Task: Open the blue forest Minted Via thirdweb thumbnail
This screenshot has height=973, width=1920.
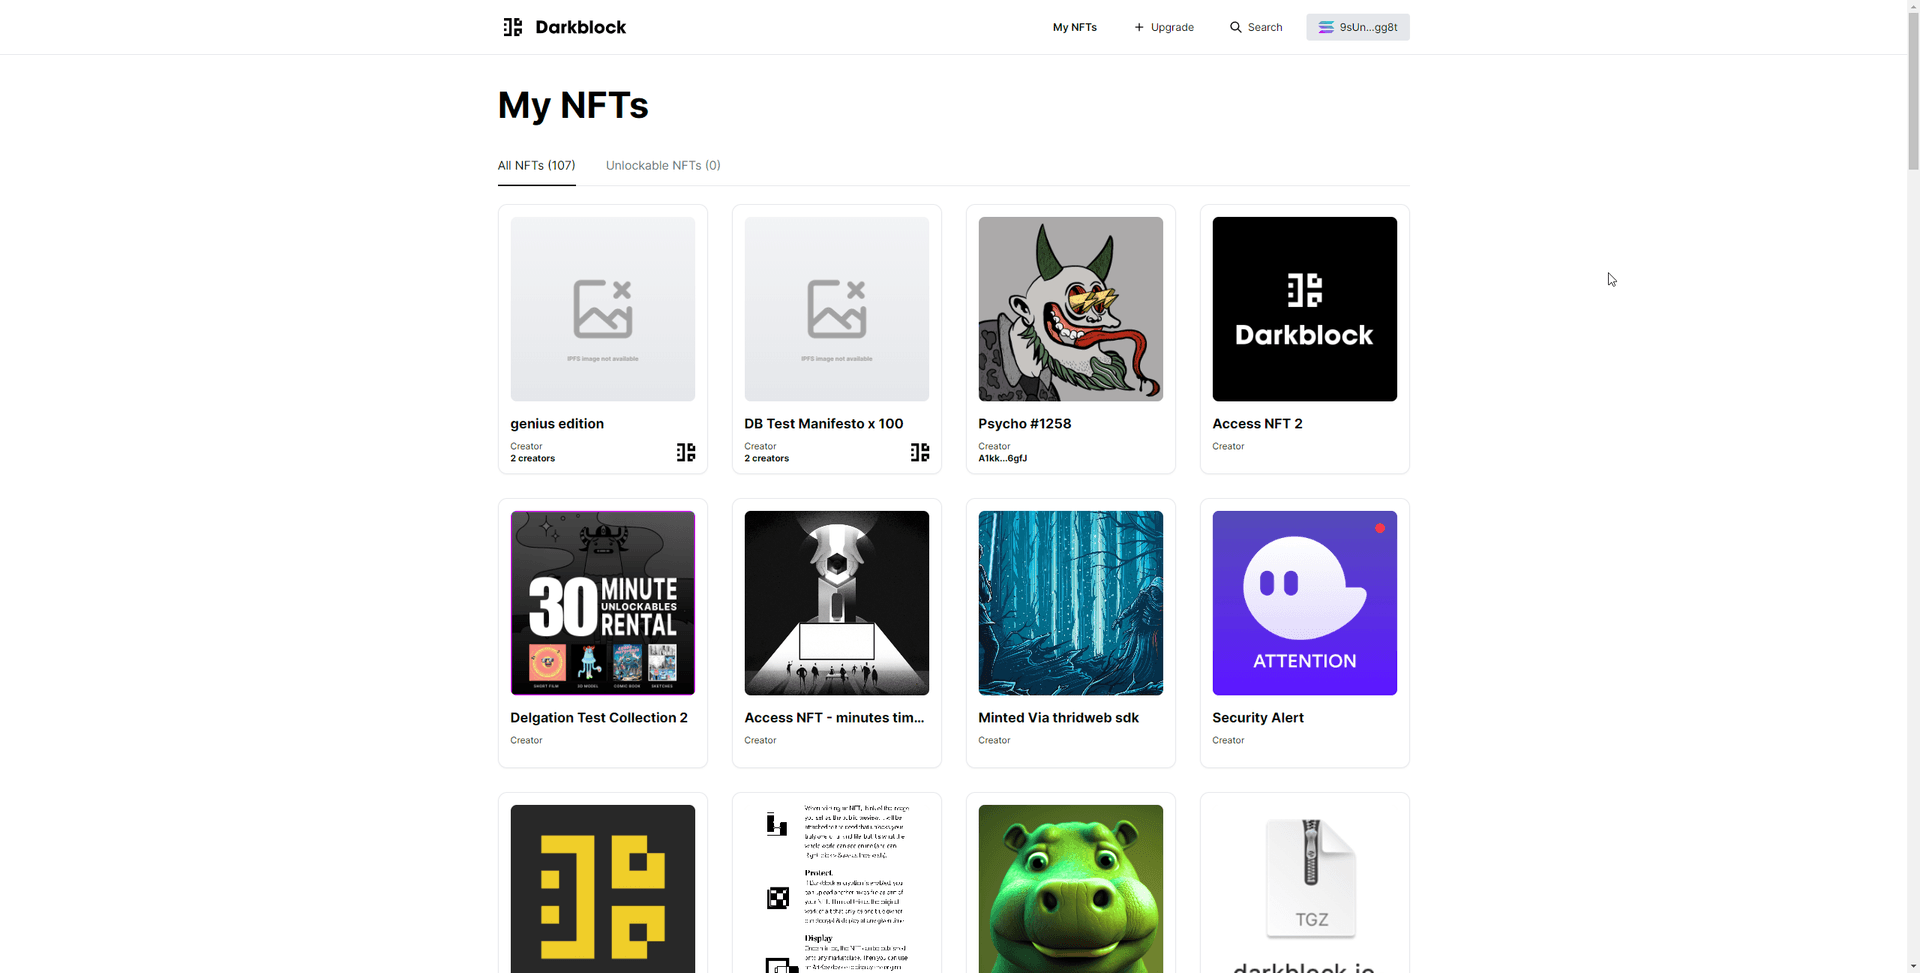Action: 1070,603
